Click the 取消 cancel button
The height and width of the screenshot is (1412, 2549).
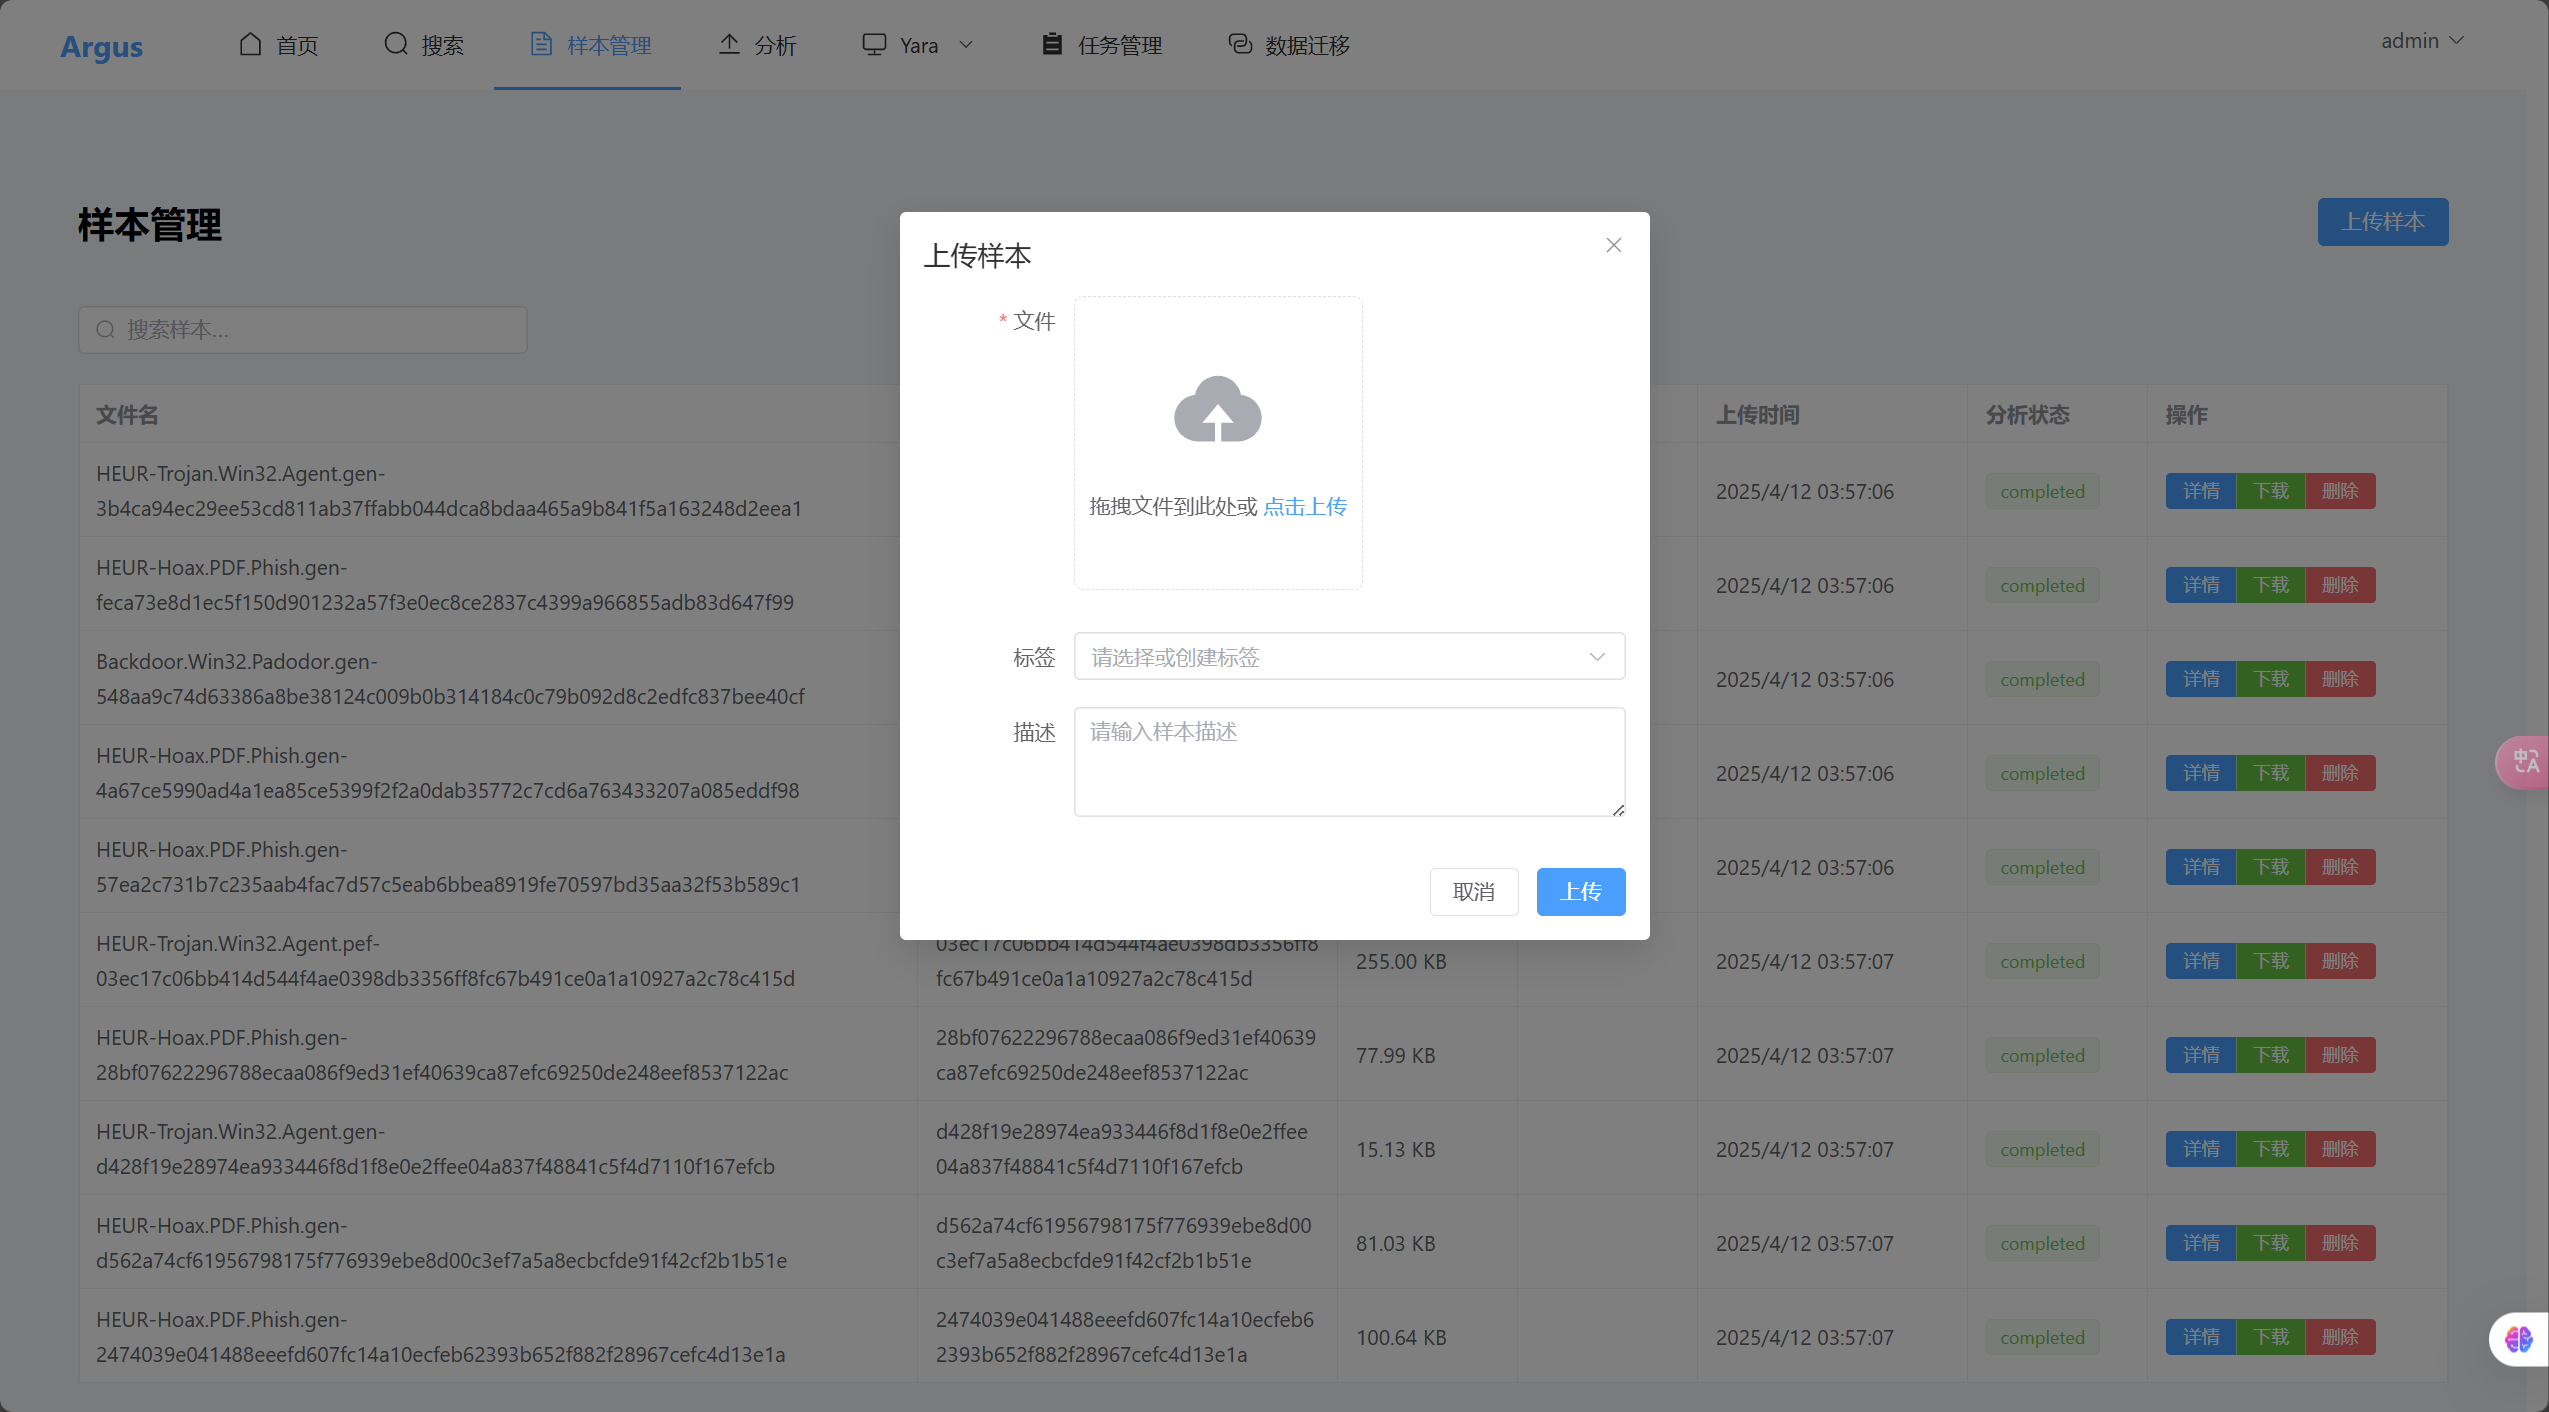click(1473, 891)
